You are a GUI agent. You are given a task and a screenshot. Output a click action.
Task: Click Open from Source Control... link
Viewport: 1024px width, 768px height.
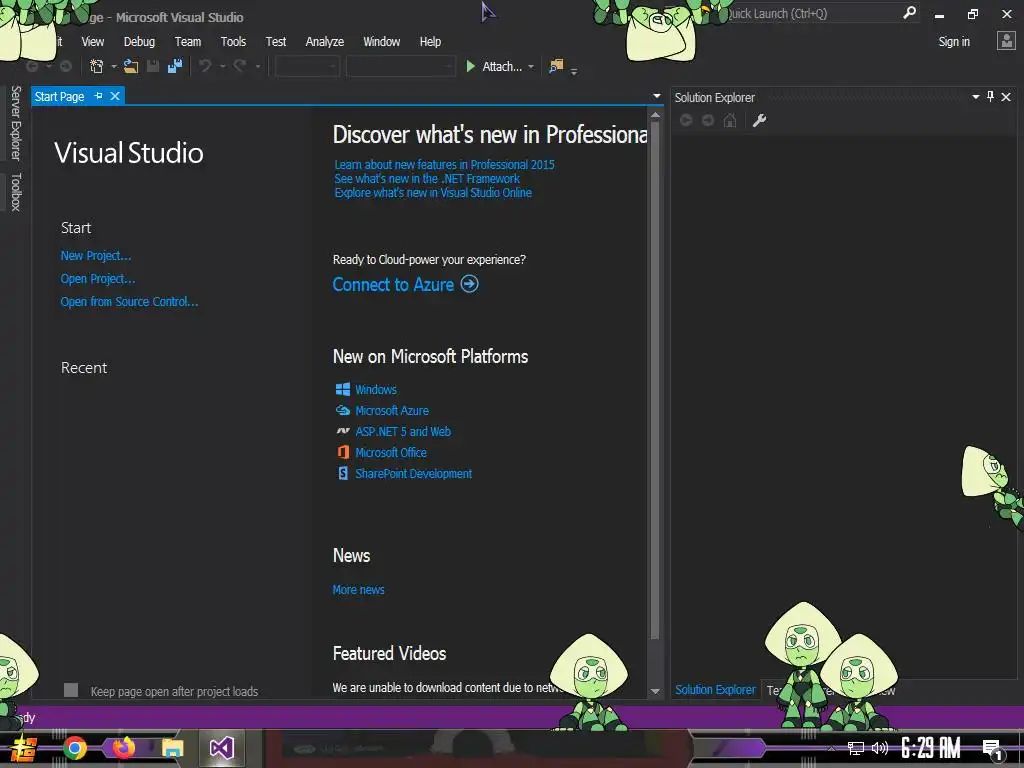click(129, 302)
